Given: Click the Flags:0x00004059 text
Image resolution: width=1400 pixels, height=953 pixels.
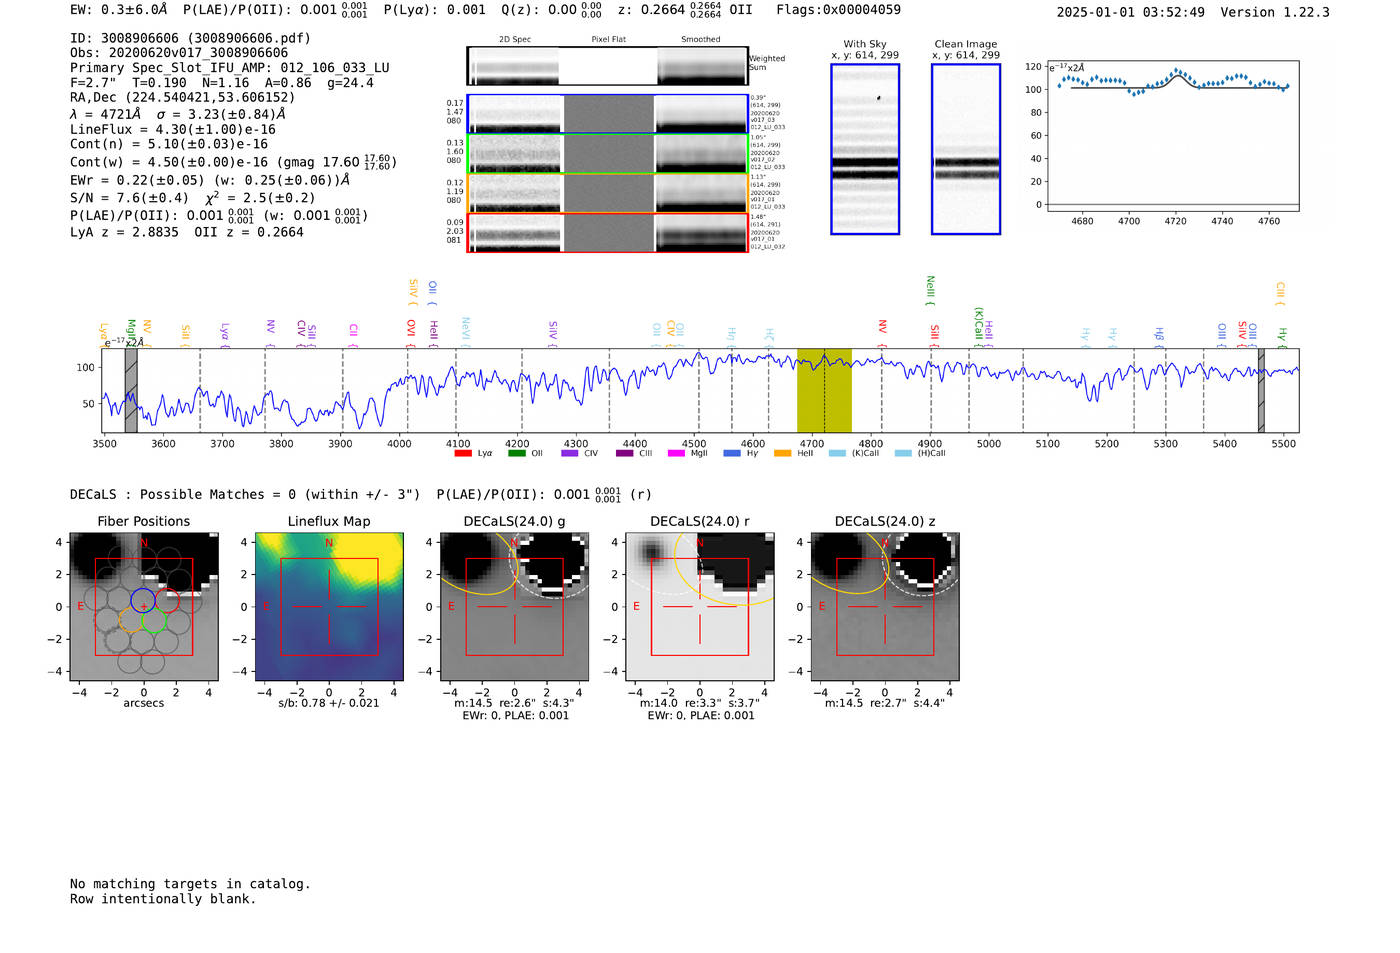Looking at the screenshot, I should click(x=838, y=10).
